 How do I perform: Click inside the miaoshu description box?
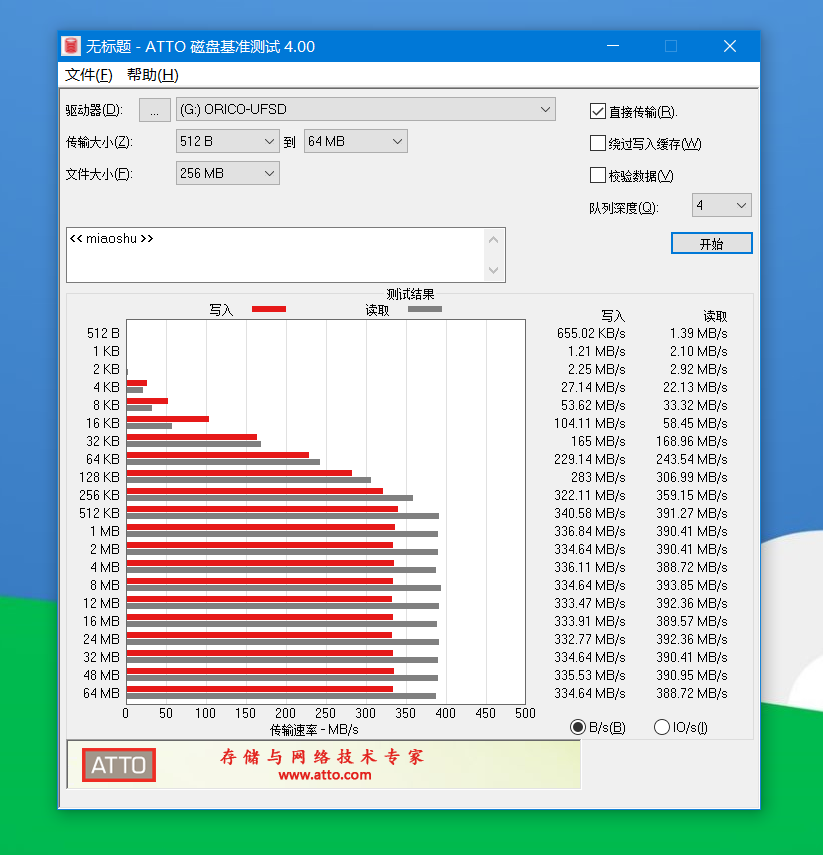(x=275, y=255)
